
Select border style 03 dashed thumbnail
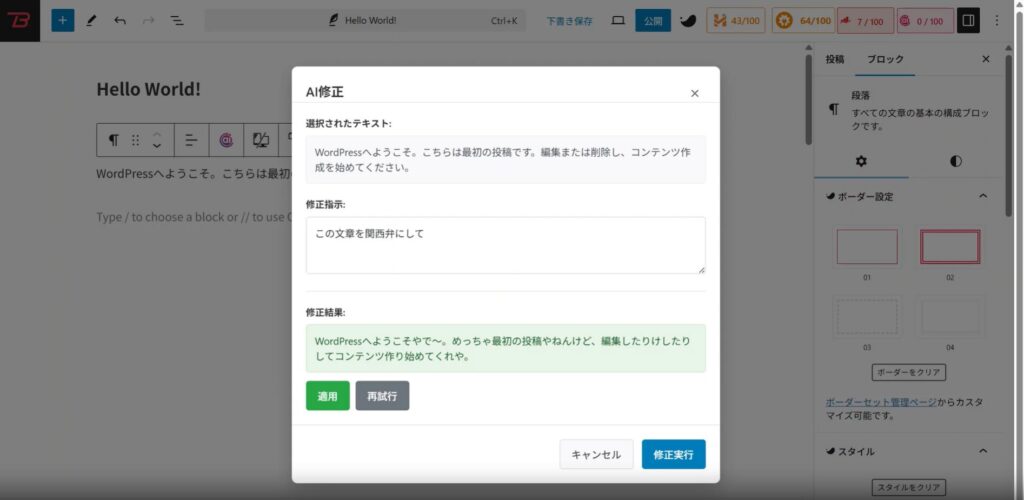pos(867,317)
